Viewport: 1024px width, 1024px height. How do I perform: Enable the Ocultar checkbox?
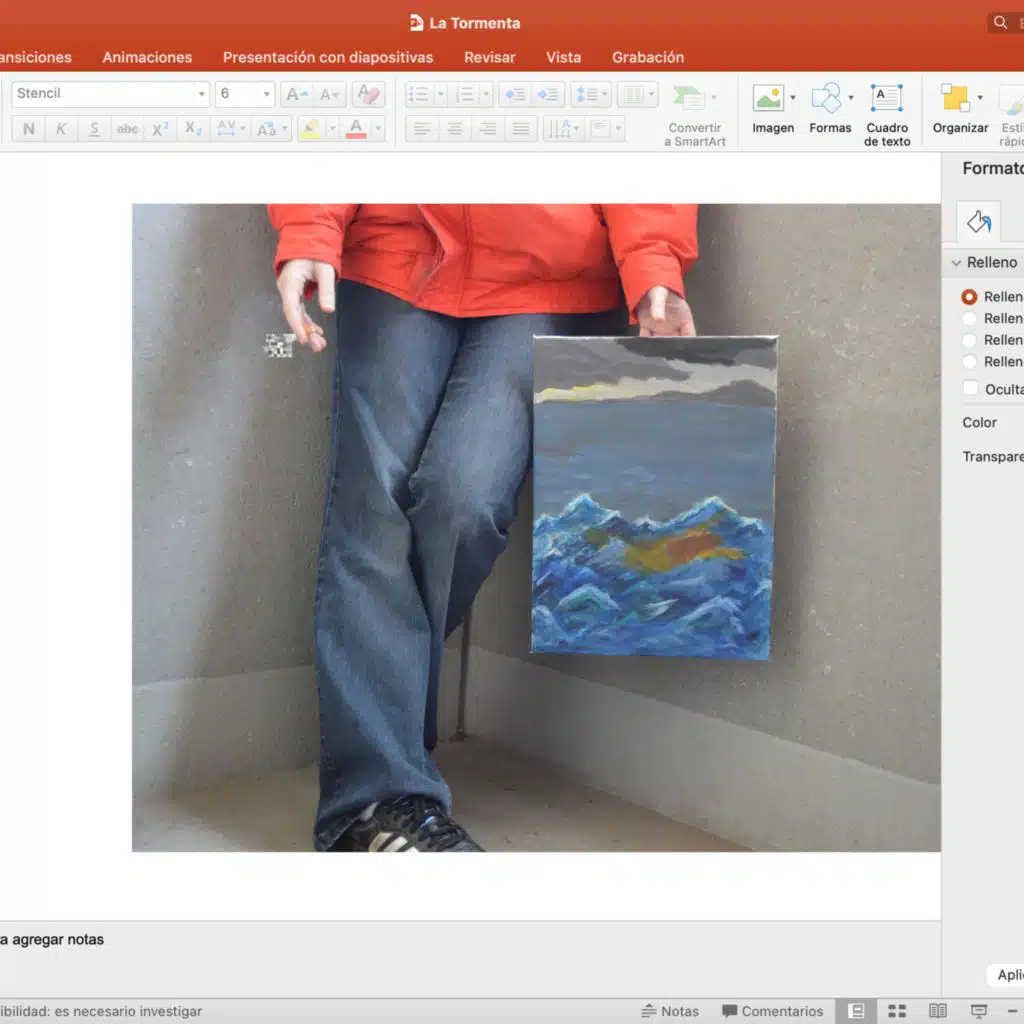(x=970, y=388)
